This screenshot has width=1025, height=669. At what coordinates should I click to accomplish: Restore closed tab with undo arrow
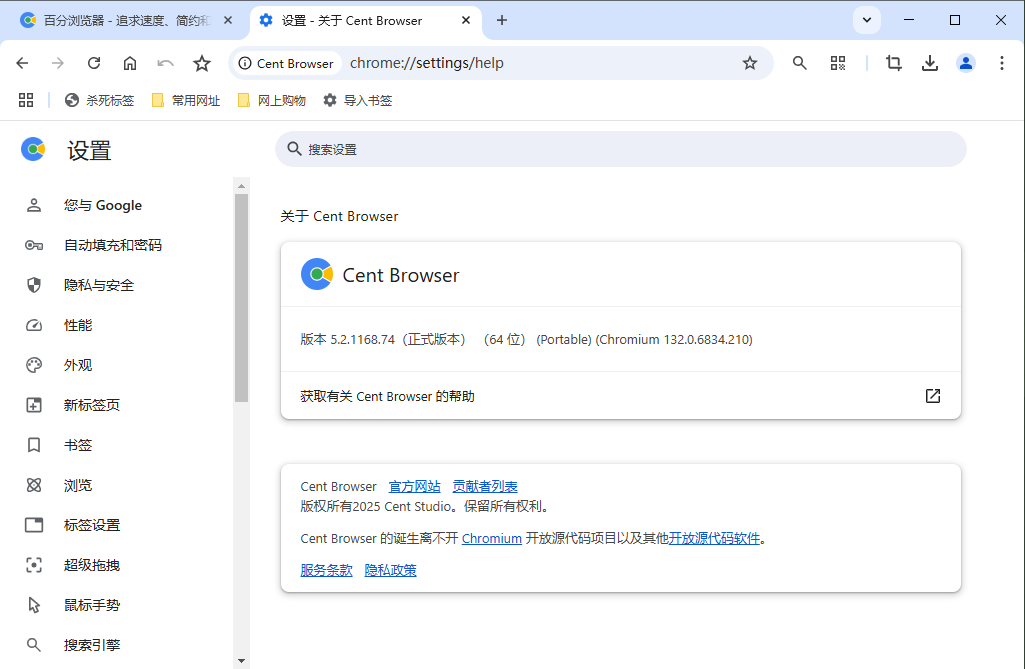165,63
